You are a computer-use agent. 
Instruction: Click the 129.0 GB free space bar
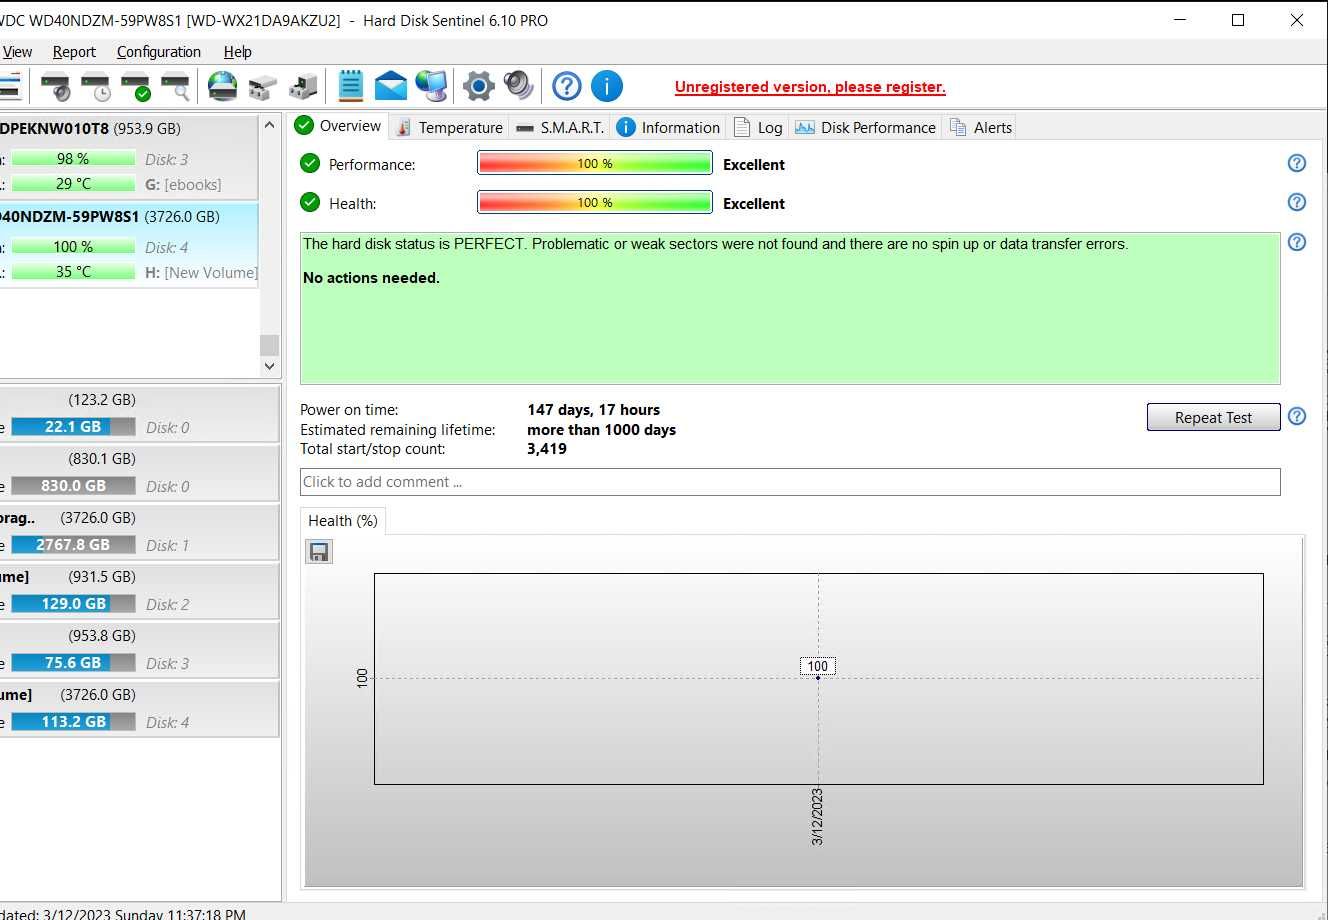click(x=73, y=604)
